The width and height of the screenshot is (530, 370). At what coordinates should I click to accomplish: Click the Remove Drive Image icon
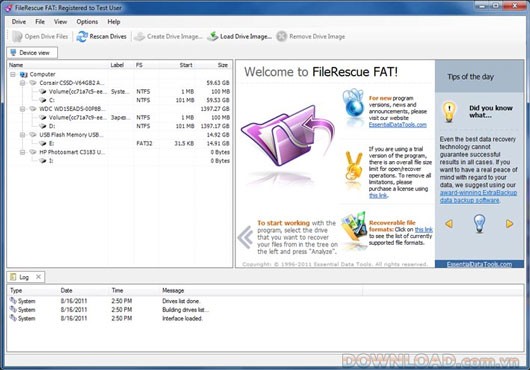(282, 36)
